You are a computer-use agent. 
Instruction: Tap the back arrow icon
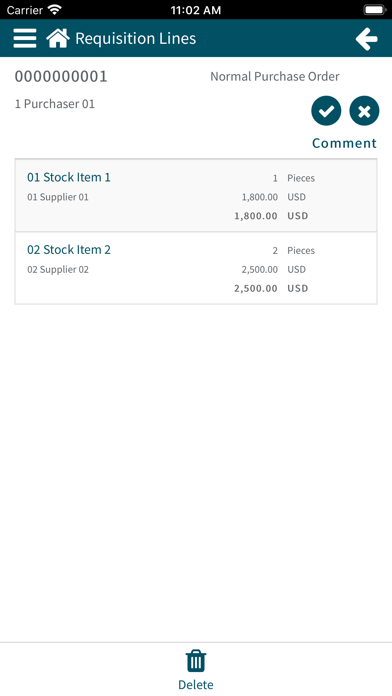click(x=367, y=39)
